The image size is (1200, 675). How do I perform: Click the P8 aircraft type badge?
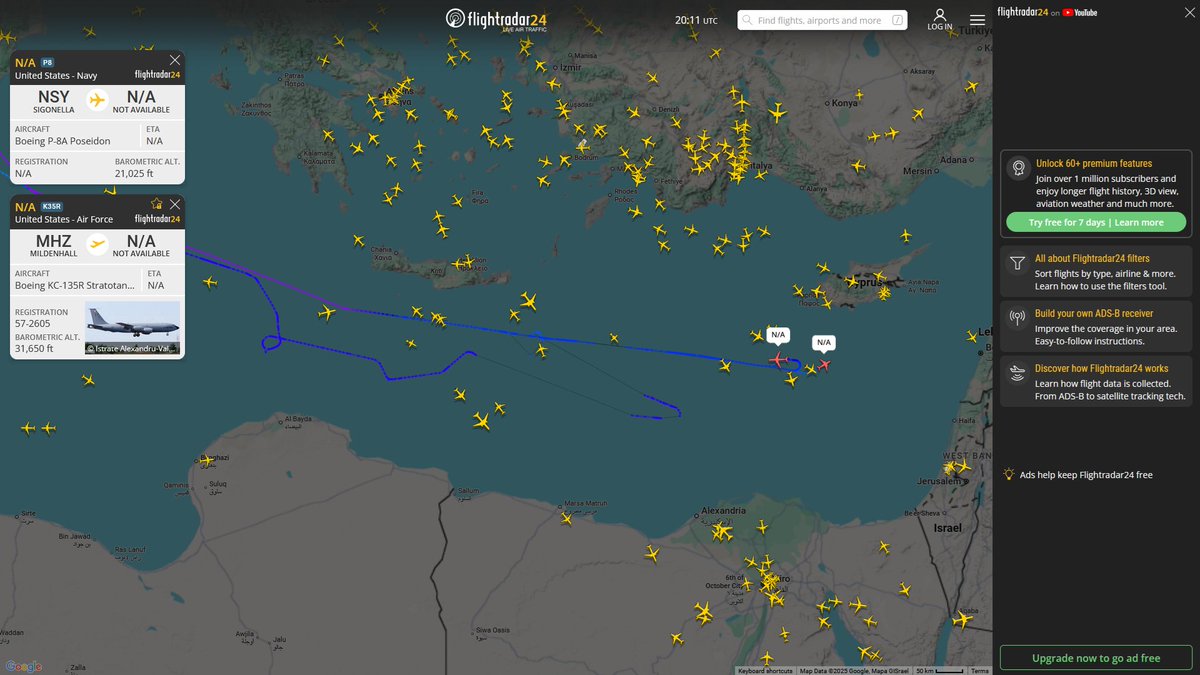click(x=48, y=63)
